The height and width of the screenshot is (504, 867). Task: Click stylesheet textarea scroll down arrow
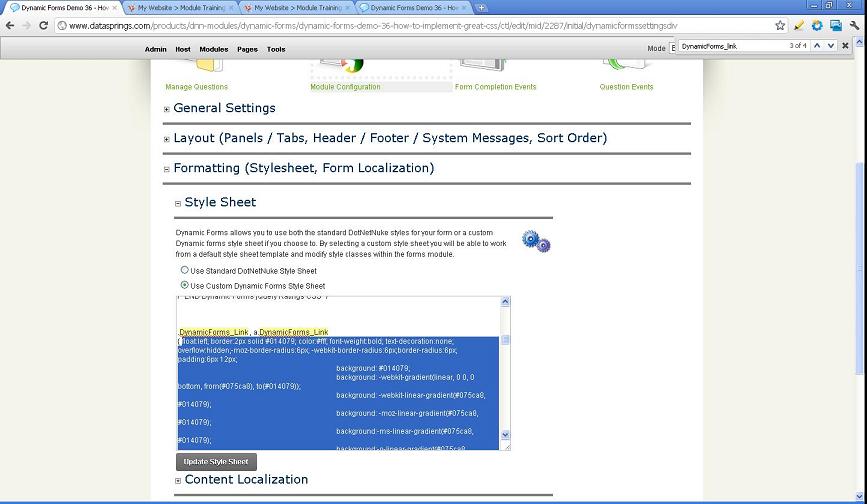(x=505, y=435)
